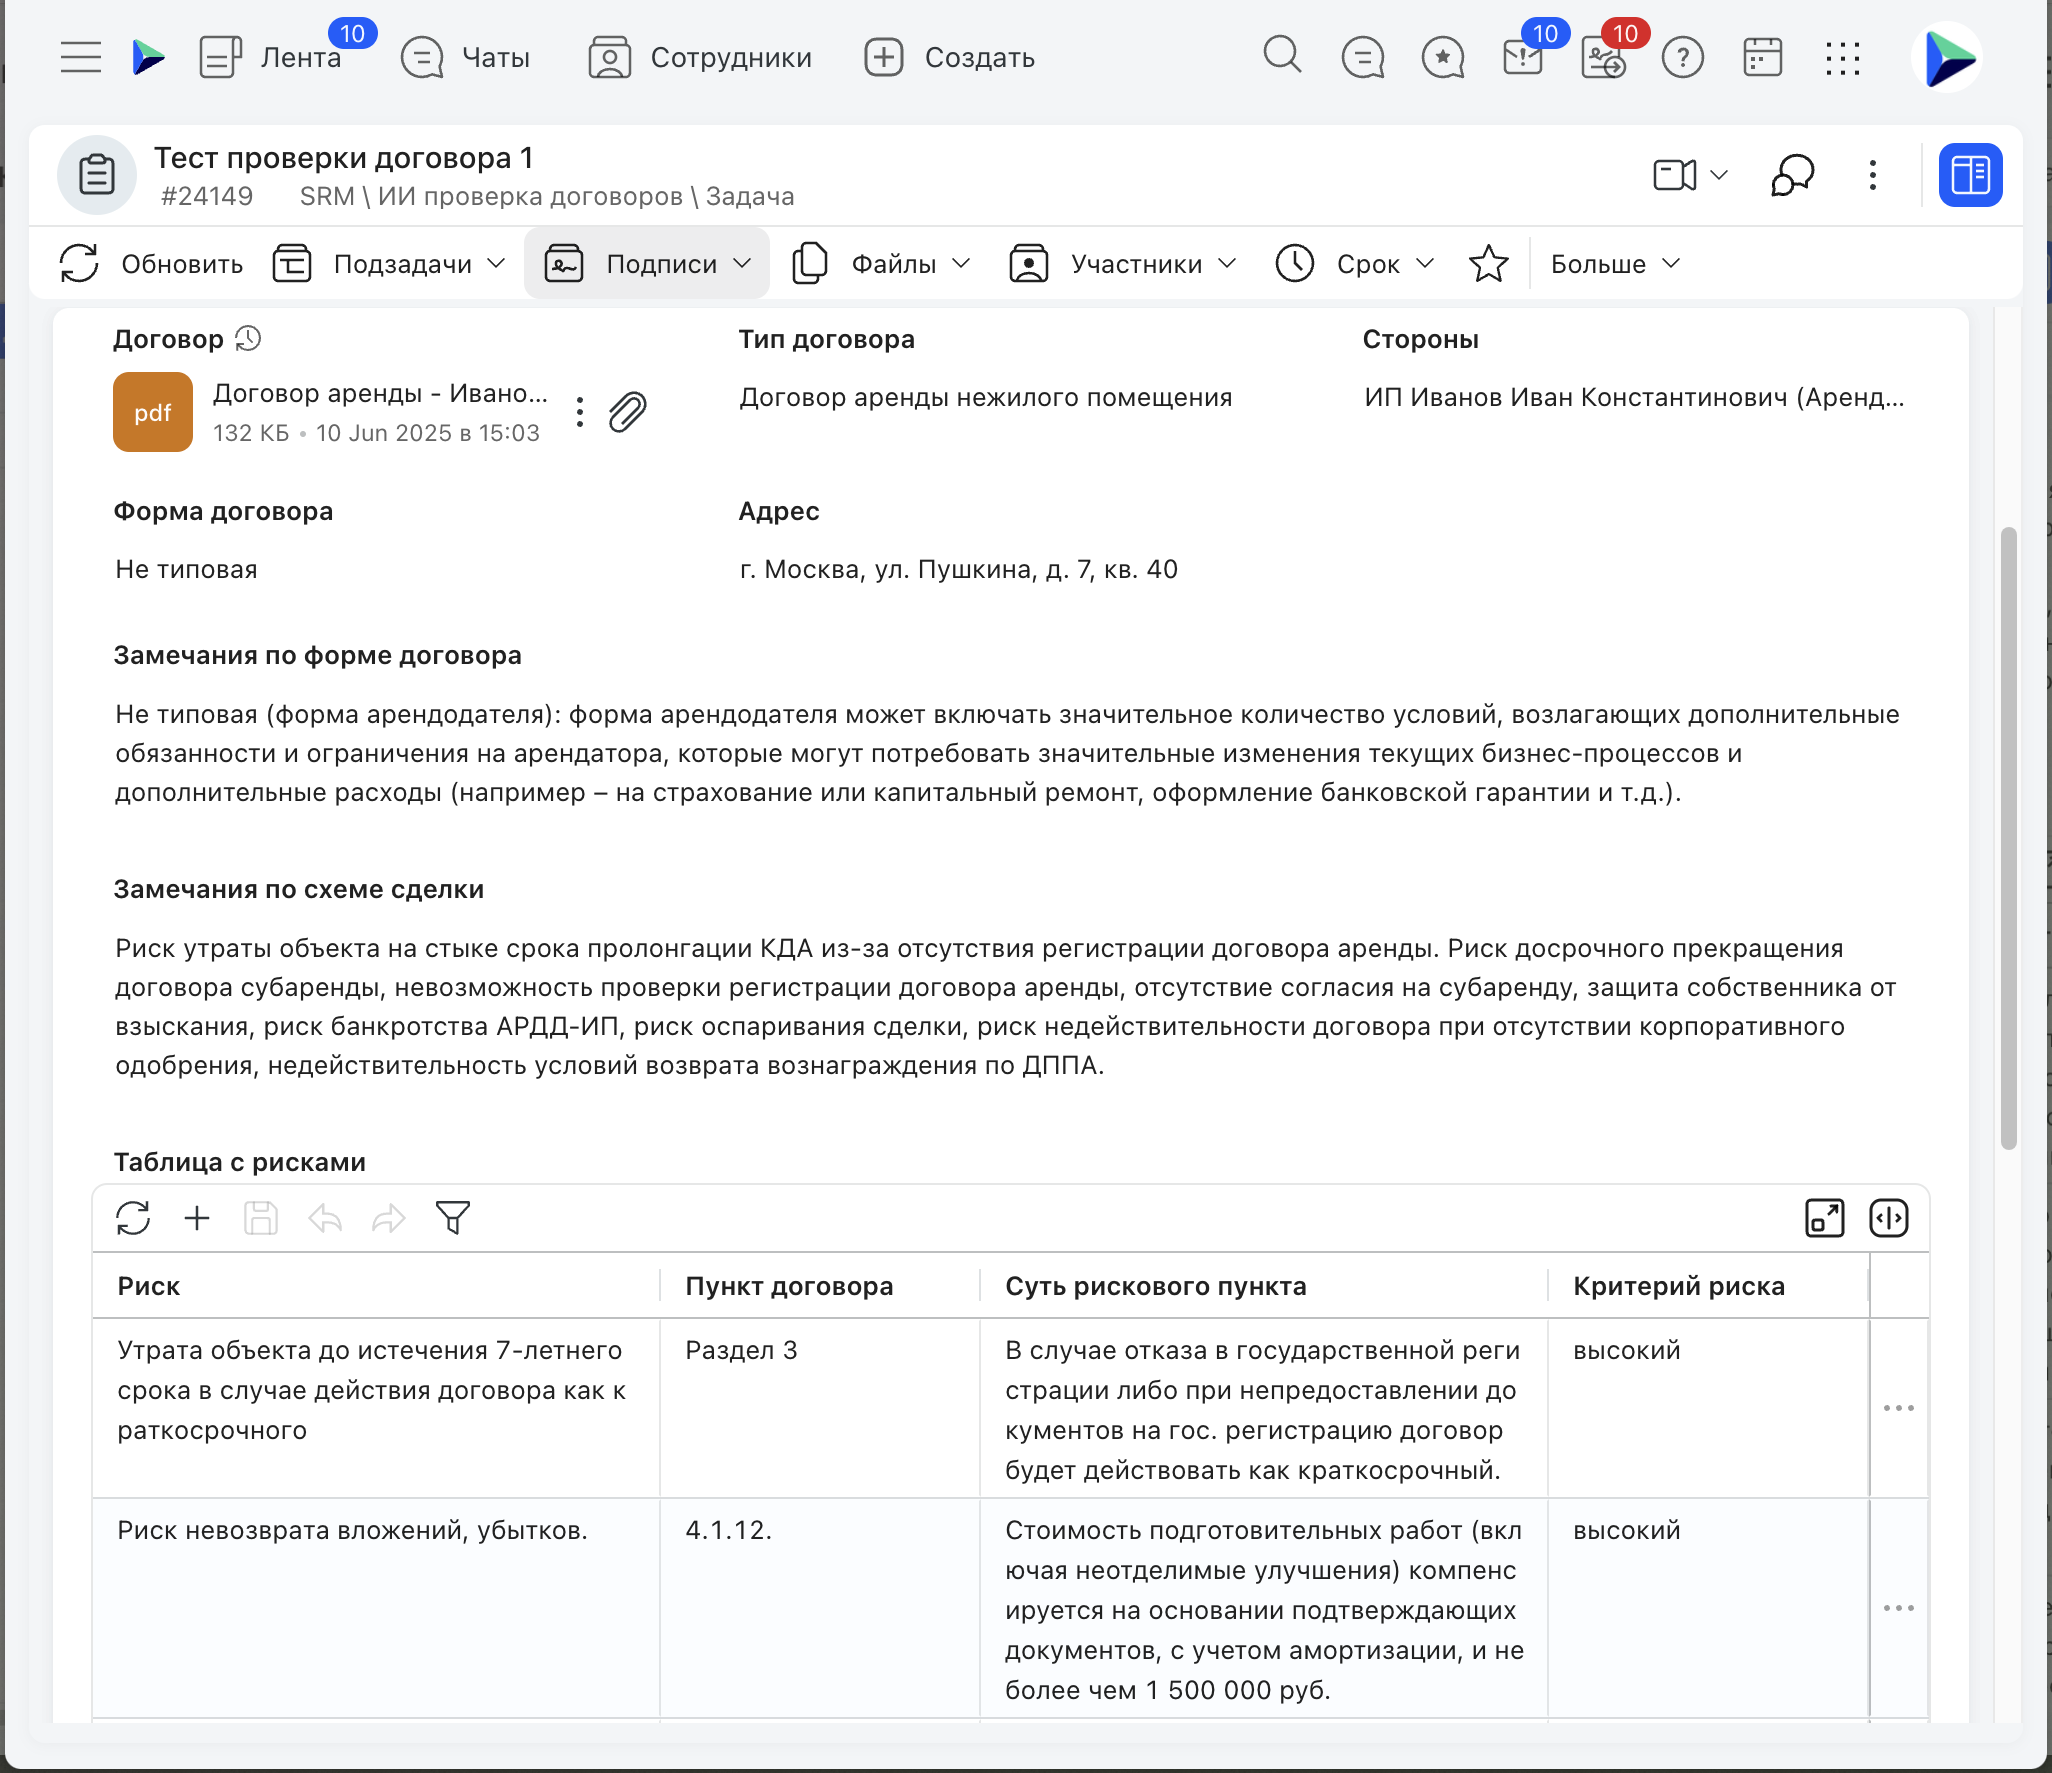This screenshot has height=1773, width=2052.
Task: Open Чаты section
Action: [465, 57]
